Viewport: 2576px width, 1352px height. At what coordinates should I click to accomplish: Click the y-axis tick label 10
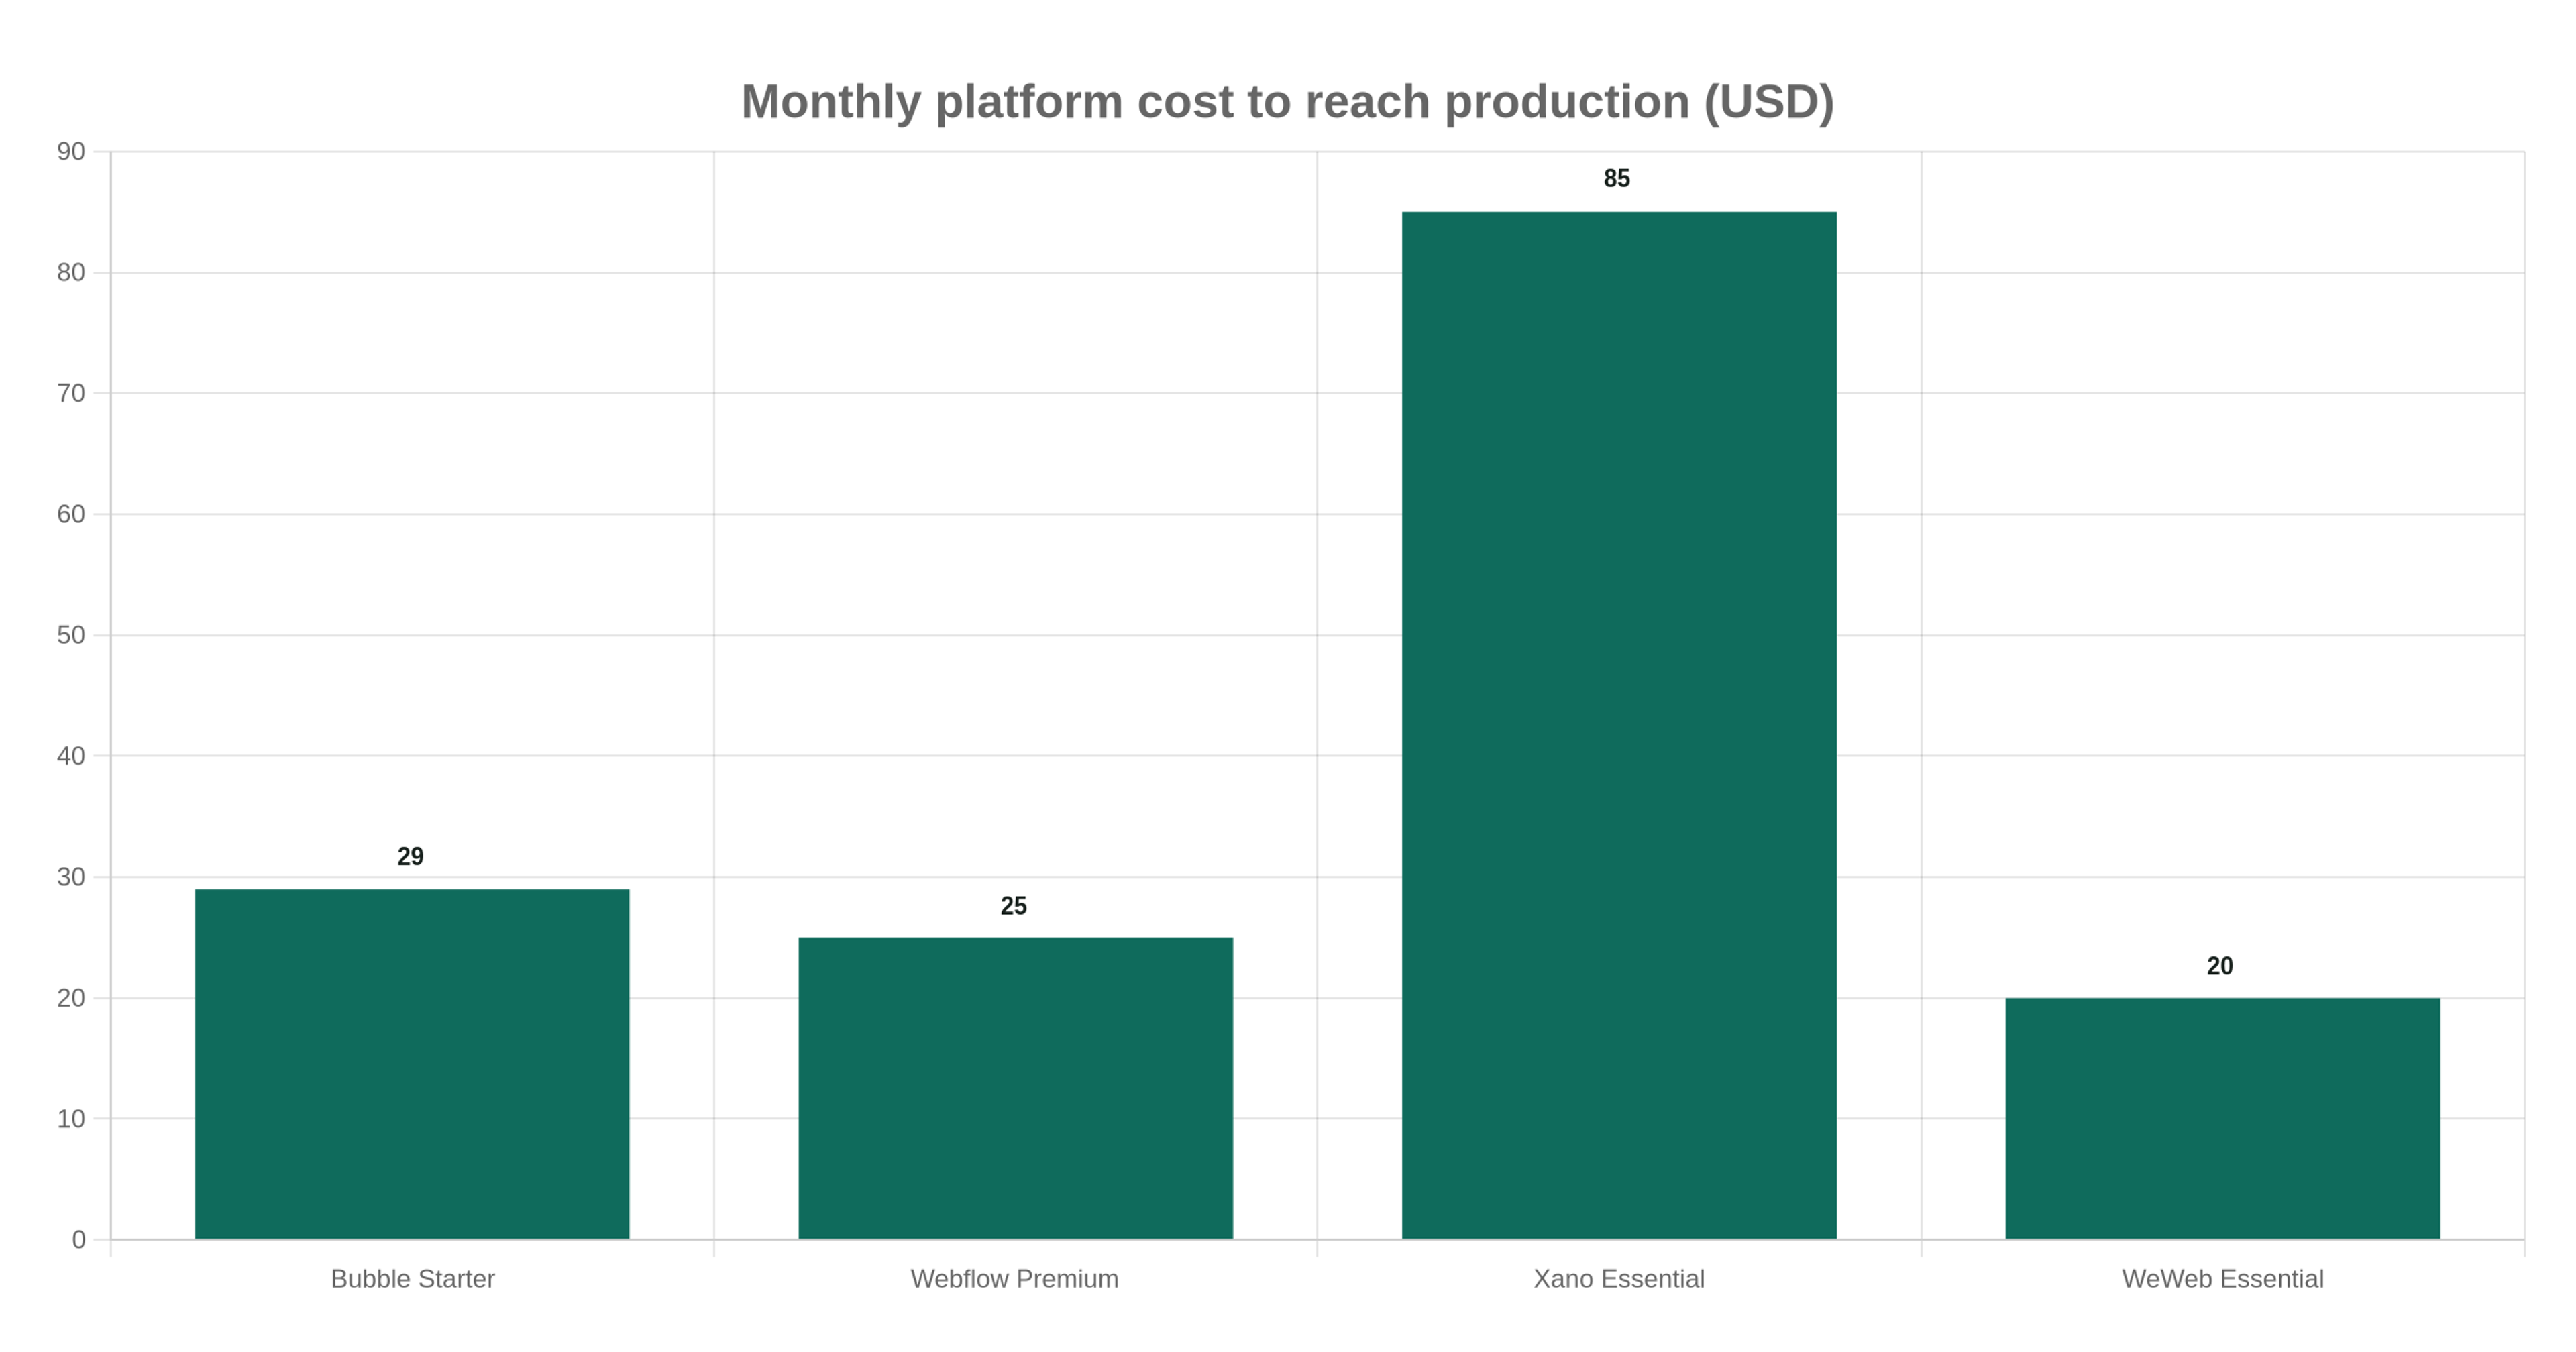tap(71, 1119)
